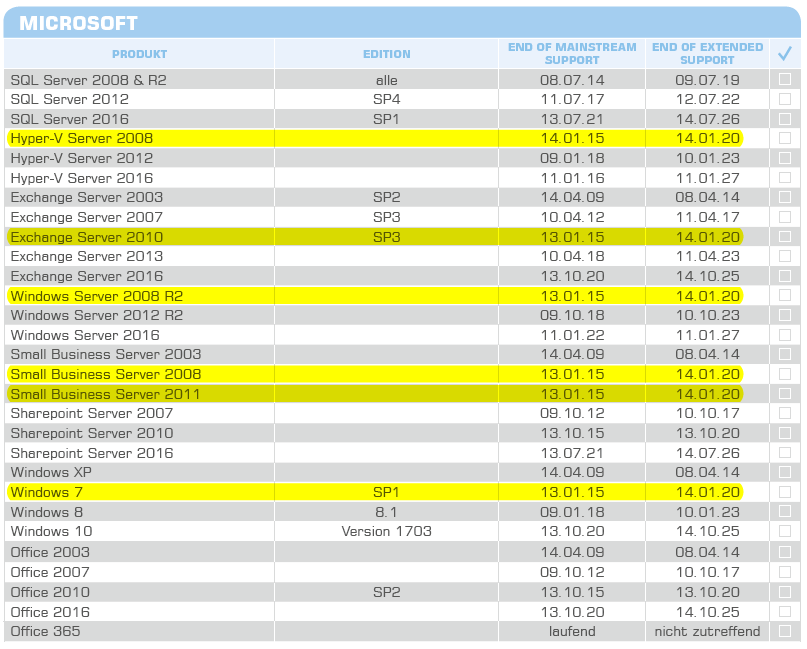Select the laufend cell for Office 365
Viewport: 807px width, 649px height.
point(572,632)
